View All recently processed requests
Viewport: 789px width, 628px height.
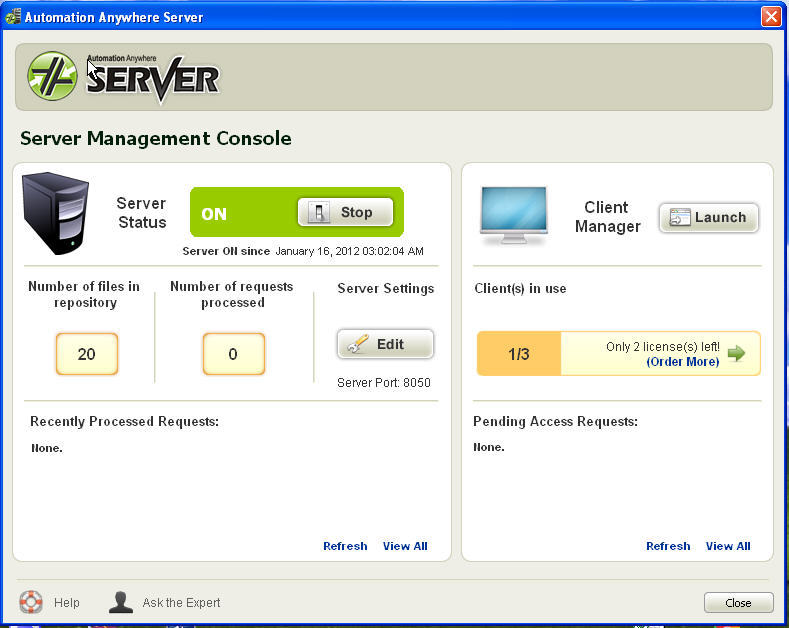tap(405, 546)
